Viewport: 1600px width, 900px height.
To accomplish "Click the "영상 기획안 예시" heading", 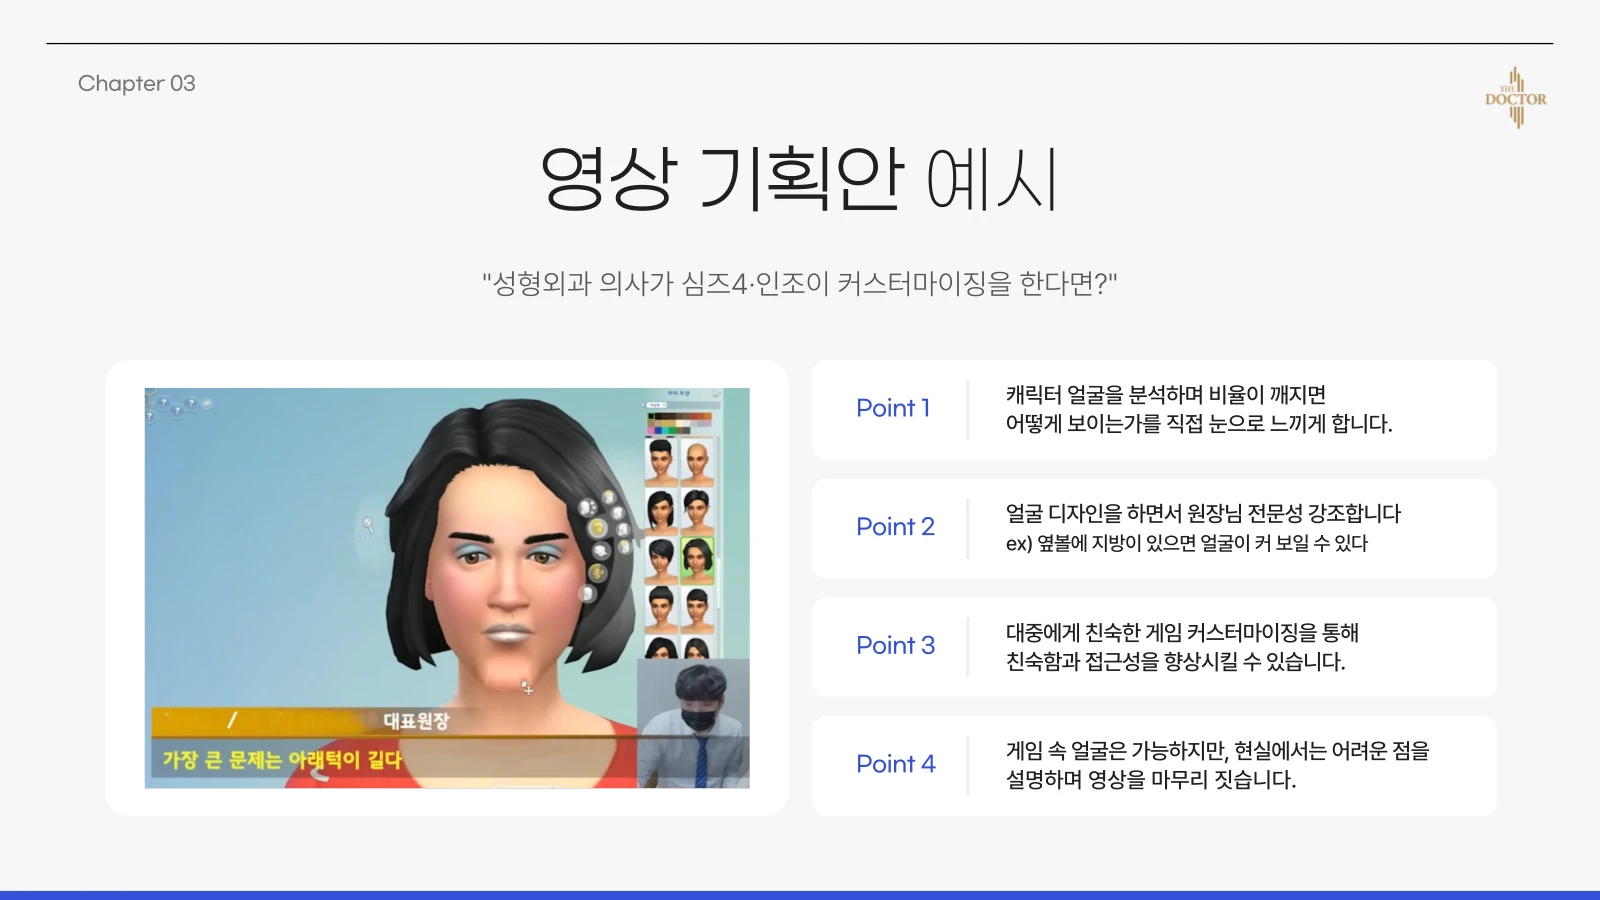I will (x=799, y=180).
